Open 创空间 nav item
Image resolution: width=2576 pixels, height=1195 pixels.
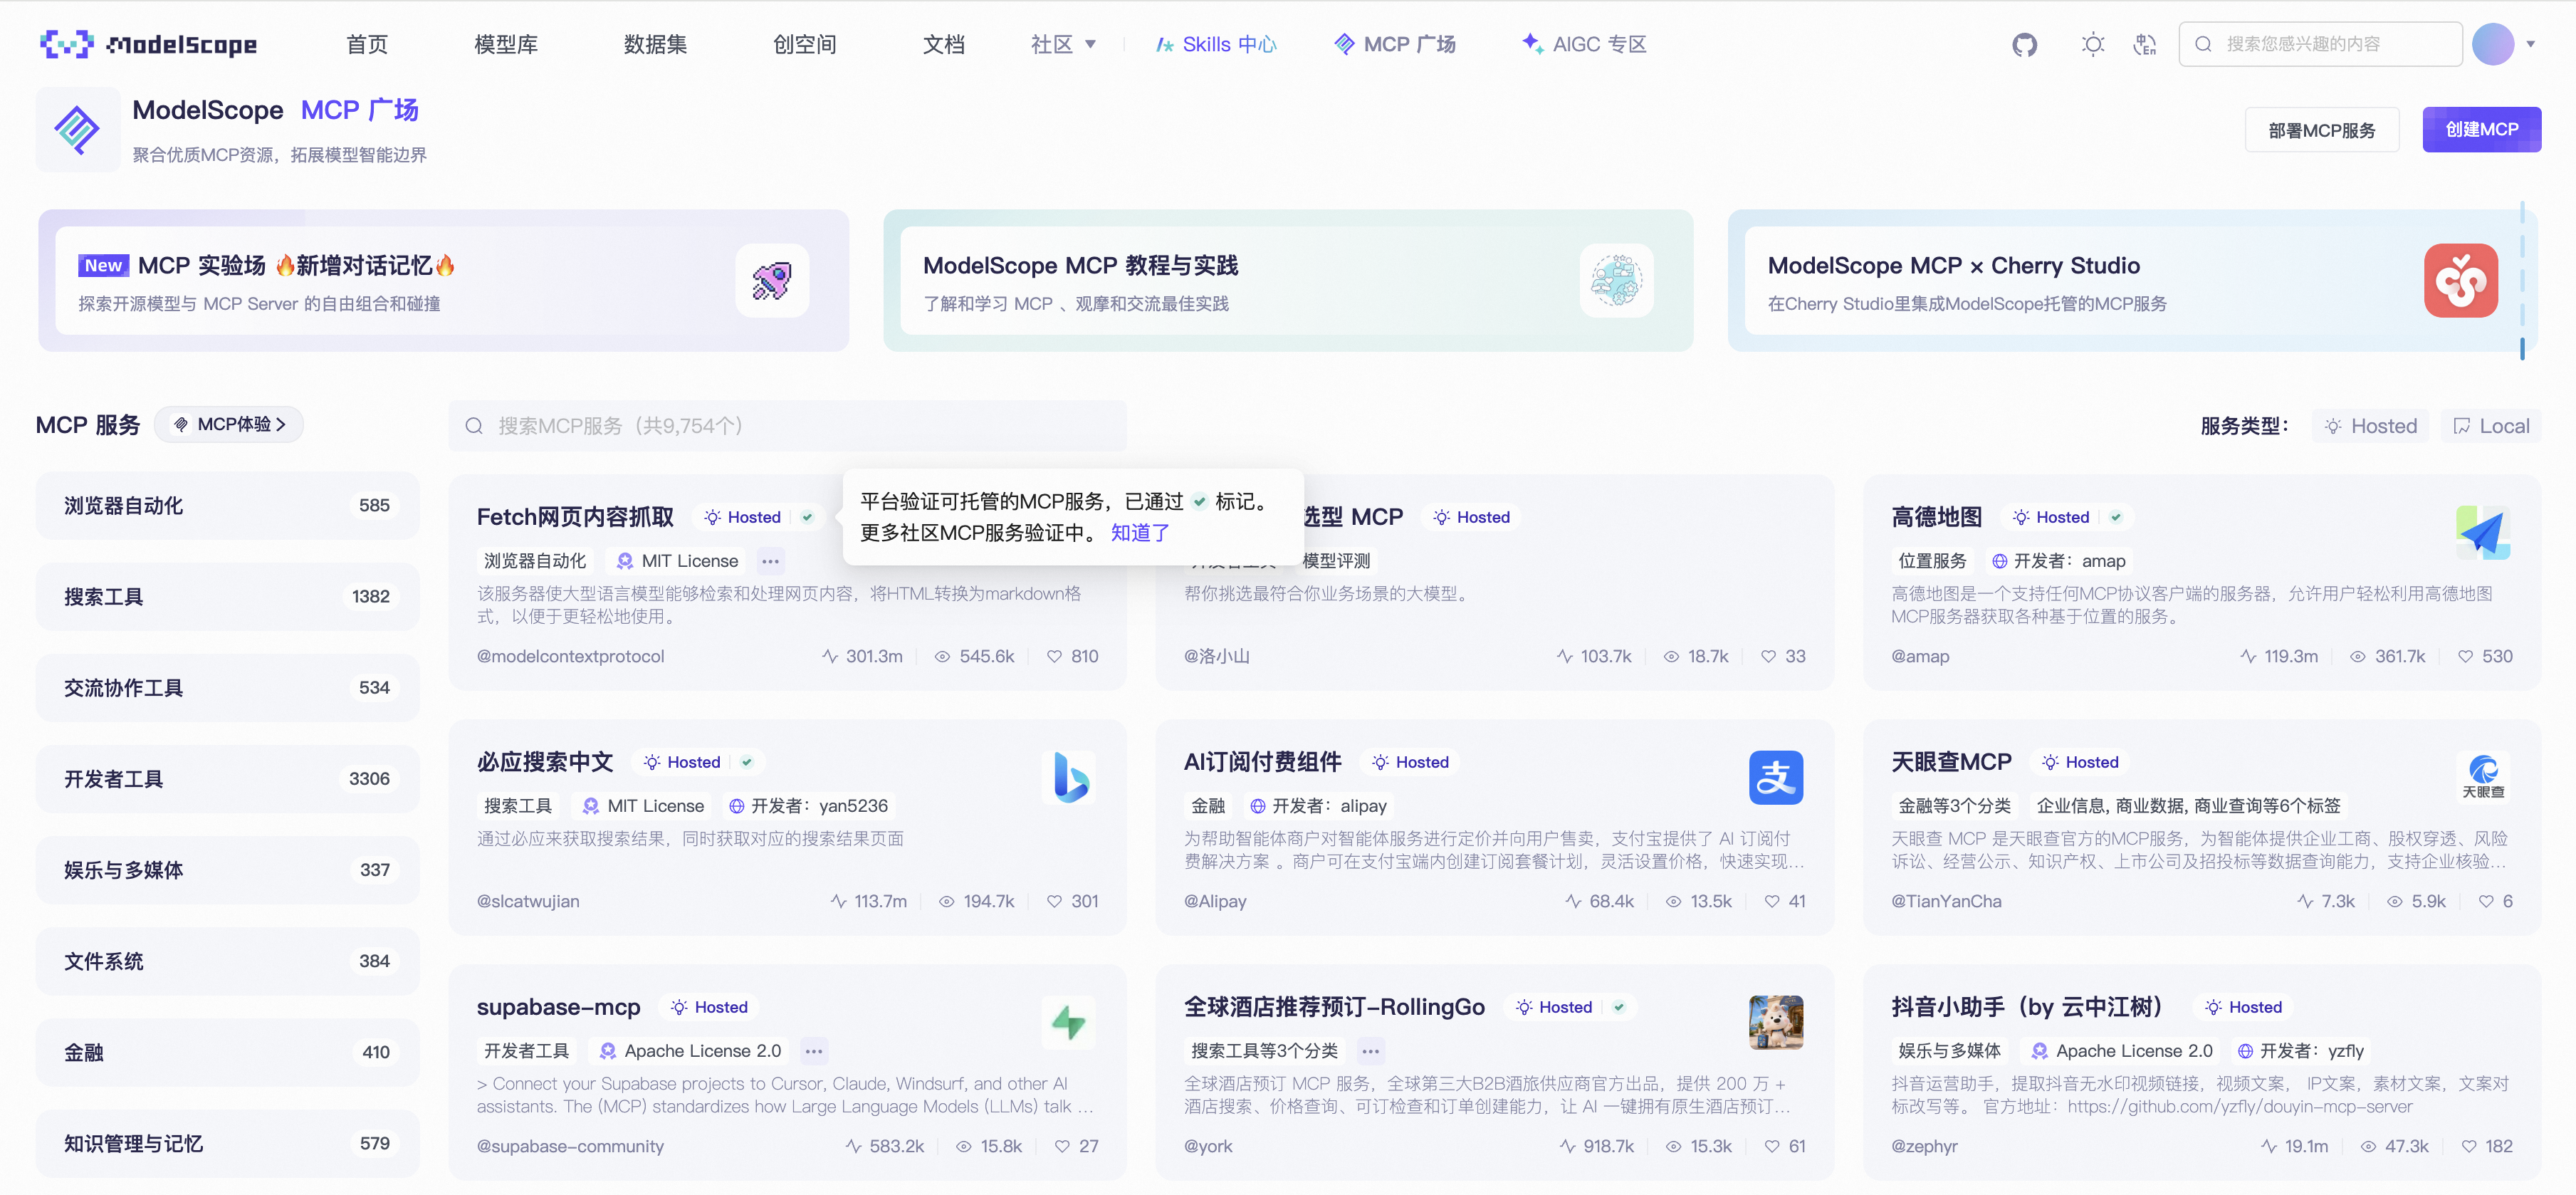pos(804,44)
